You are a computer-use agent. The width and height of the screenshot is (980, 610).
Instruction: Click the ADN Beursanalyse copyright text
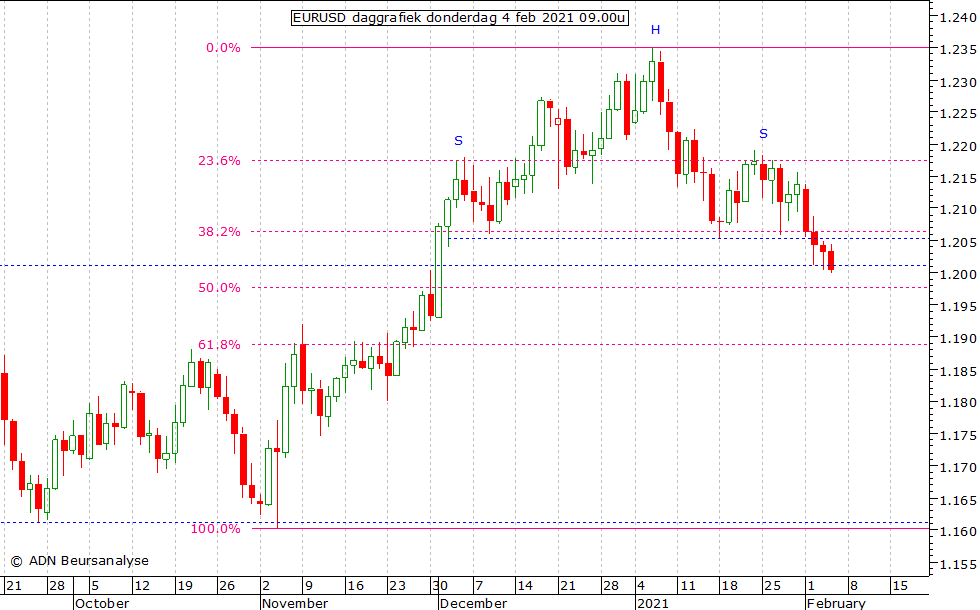79,561
